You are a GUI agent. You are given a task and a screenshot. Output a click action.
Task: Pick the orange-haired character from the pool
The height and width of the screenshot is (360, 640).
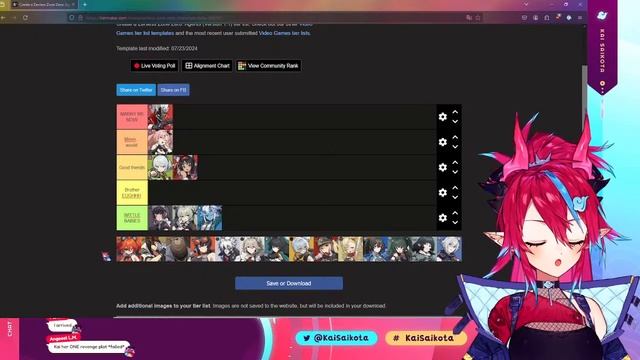coord(129,249)
